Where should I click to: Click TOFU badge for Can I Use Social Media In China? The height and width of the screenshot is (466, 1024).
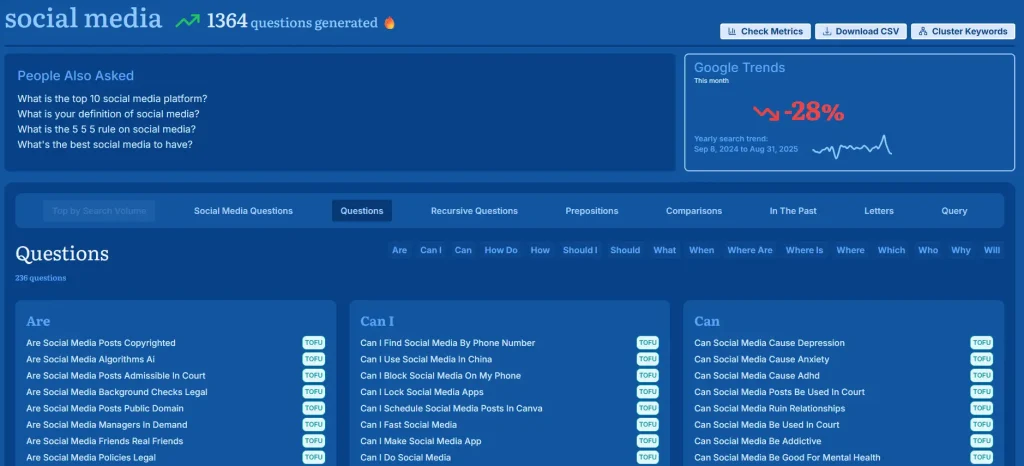pyautogui.click(x=647, y=359)
